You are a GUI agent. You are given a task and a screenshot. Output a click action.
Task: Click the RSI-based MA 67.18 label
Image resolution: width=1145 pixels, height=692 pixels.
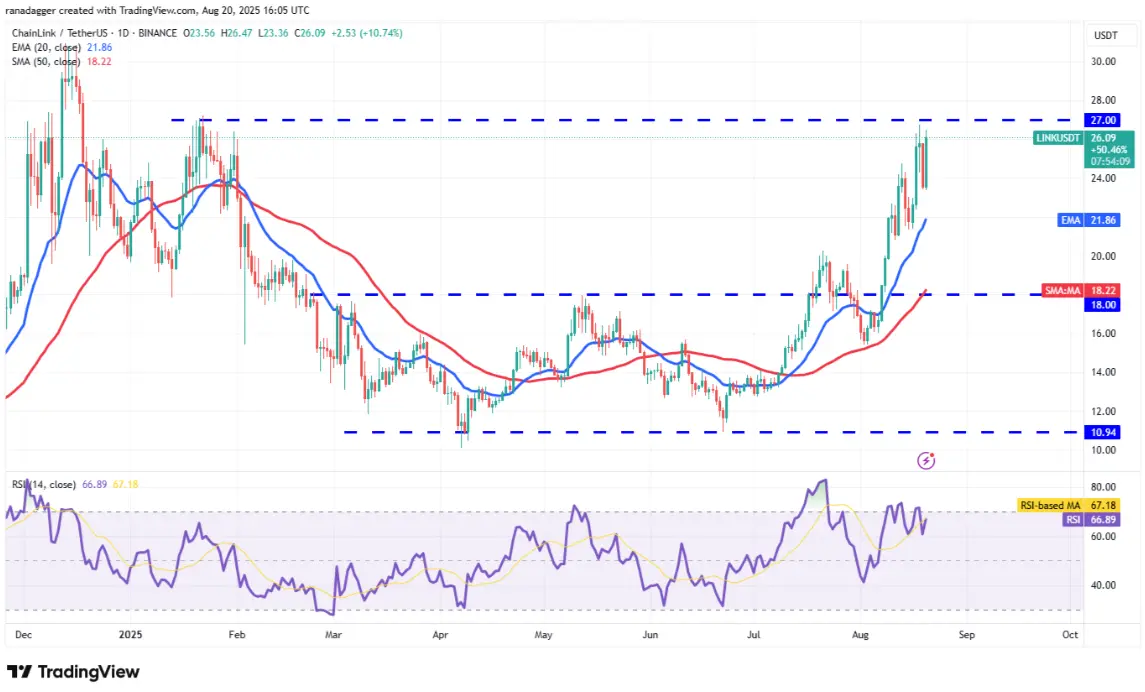click(x=1068, y=505)
